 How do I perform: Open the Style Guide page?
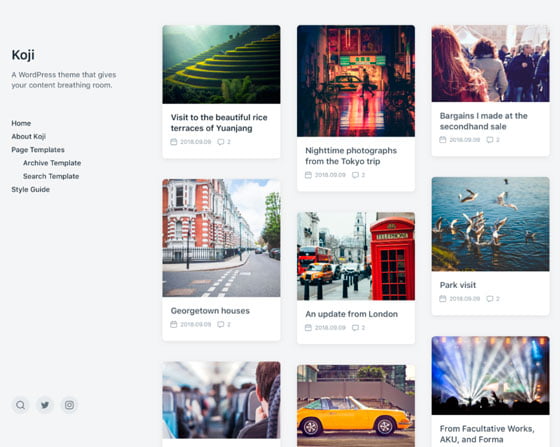tap(30, 189)
